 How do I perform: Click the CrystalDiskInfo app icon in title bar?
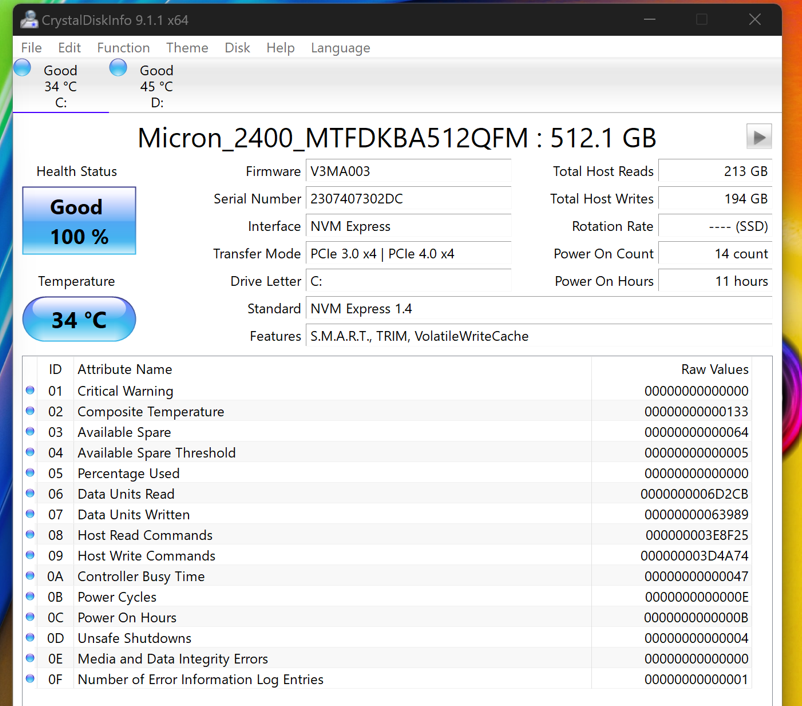click(x=29, y=19)
